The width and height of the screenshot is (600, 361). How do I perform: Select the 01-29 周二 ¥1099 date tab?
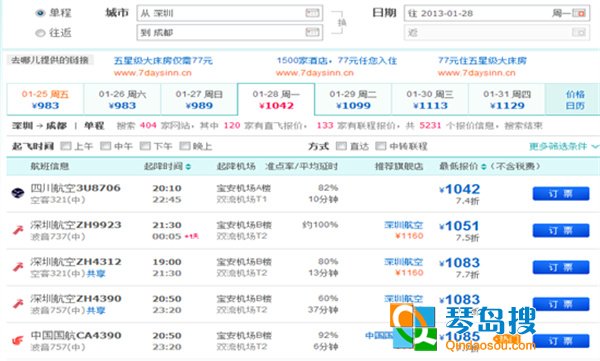pos(353,100)
